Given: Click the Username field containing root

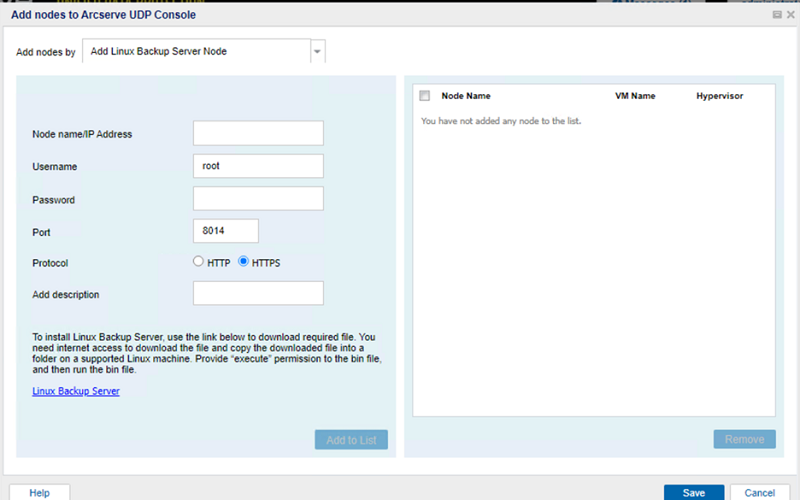Looking at the screenshot, I should [x=258, y=166].
